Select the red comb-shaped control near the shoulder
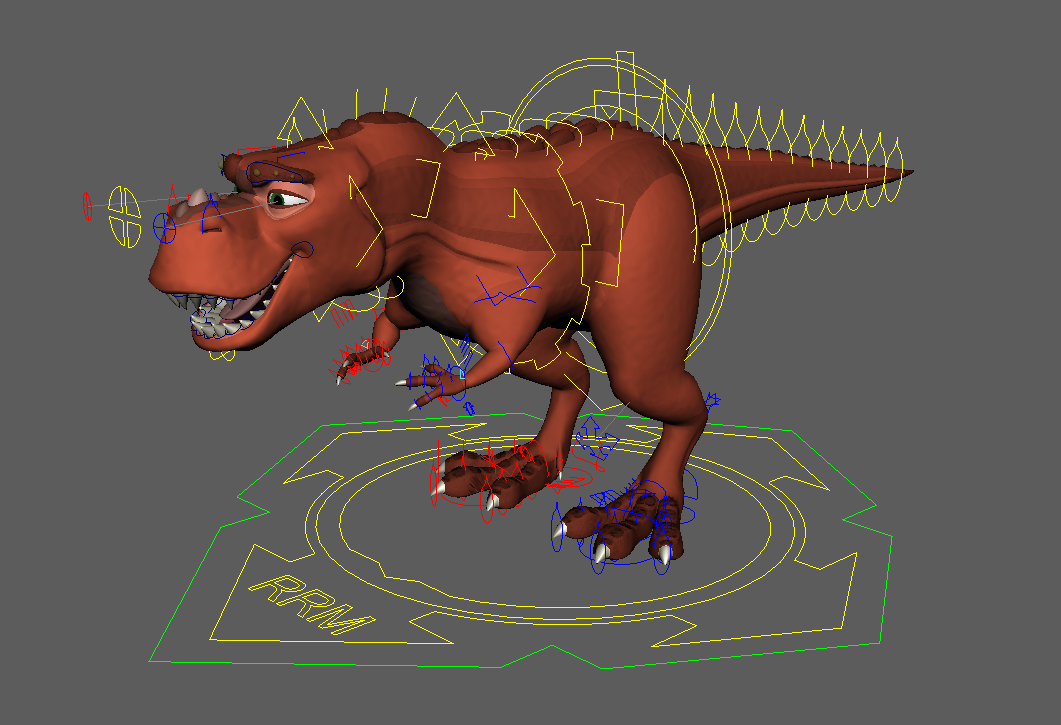This screenshot has width=1061, height=725. tap(343, 313)
